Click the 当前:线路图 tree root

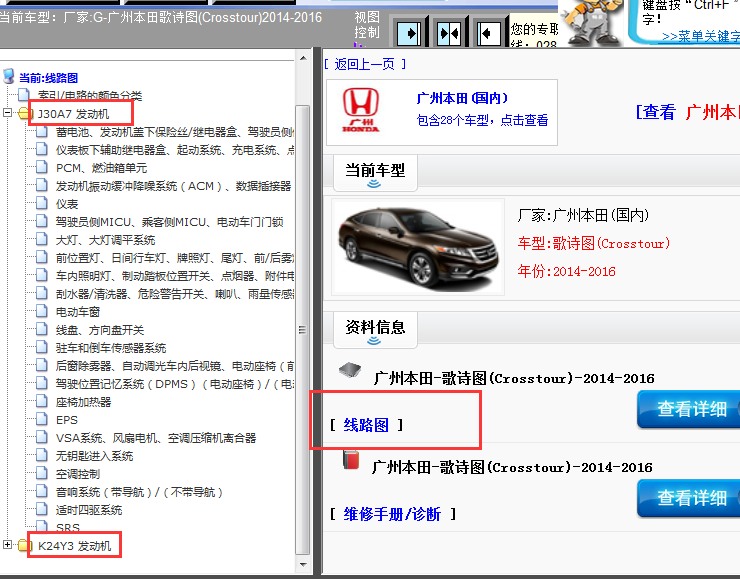point(48,78)
